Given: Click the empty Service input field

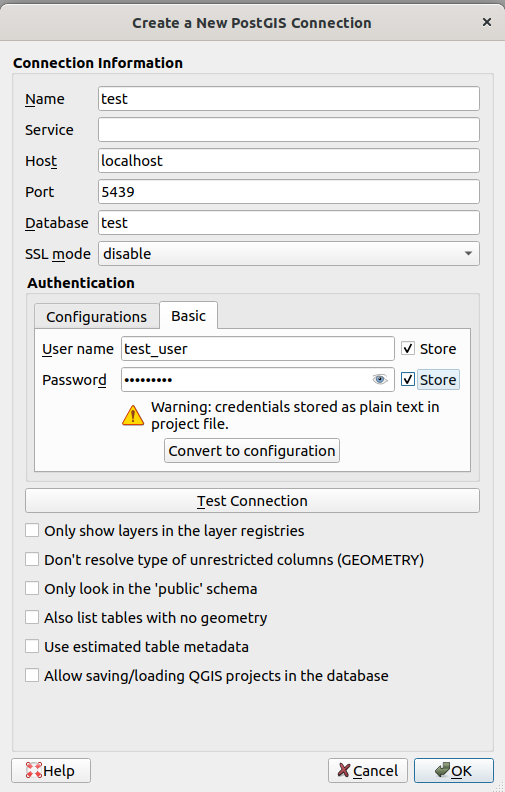Looking at the screenshot, I should pos(289,130).
